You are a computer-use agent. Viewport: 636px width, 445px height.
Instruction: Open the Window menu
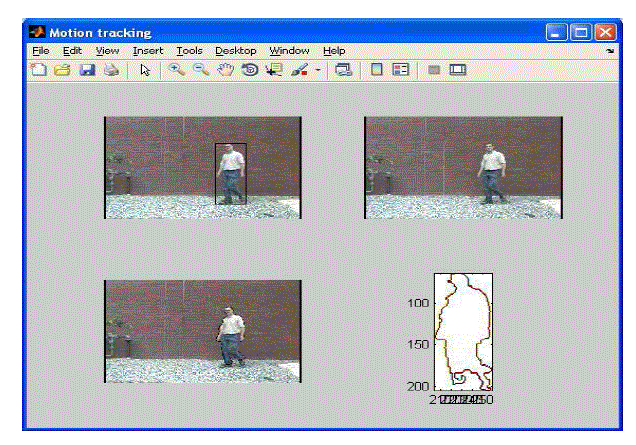pyautogui.click(x=289, y=50)
